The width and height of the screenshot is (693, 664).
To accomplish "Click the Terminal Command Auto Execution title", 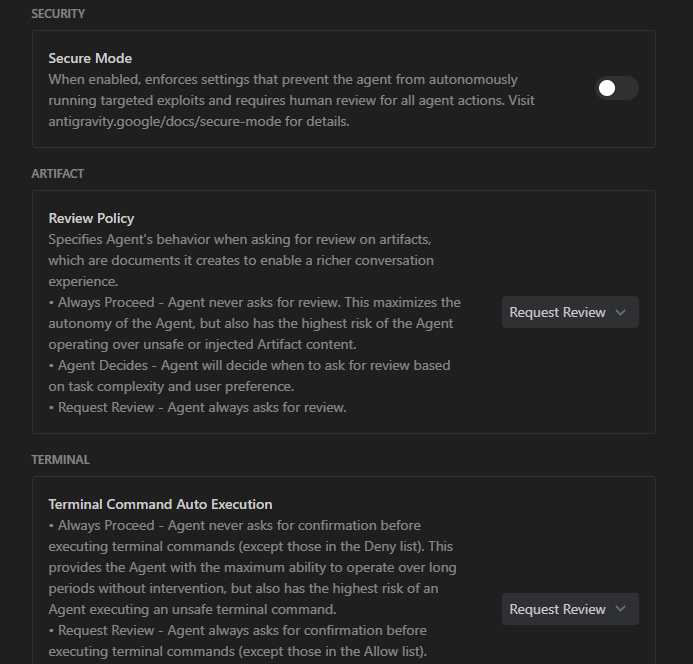I will pos(160,505).
